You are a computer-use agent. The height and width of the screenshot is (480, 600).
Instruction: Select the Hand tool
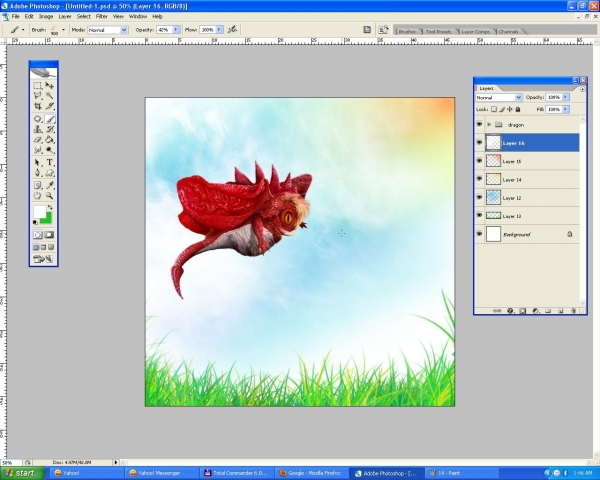(x=38, y=196)
